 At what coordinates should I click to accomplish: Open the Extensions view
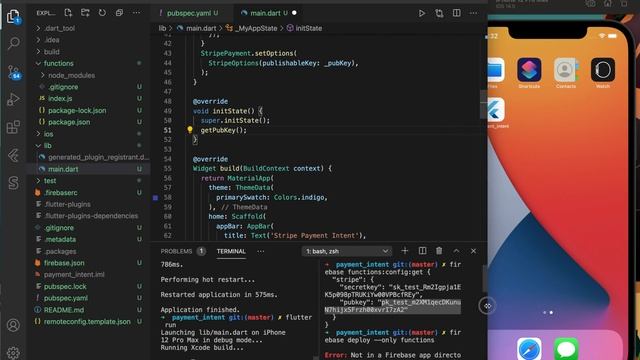coord(13,127)
